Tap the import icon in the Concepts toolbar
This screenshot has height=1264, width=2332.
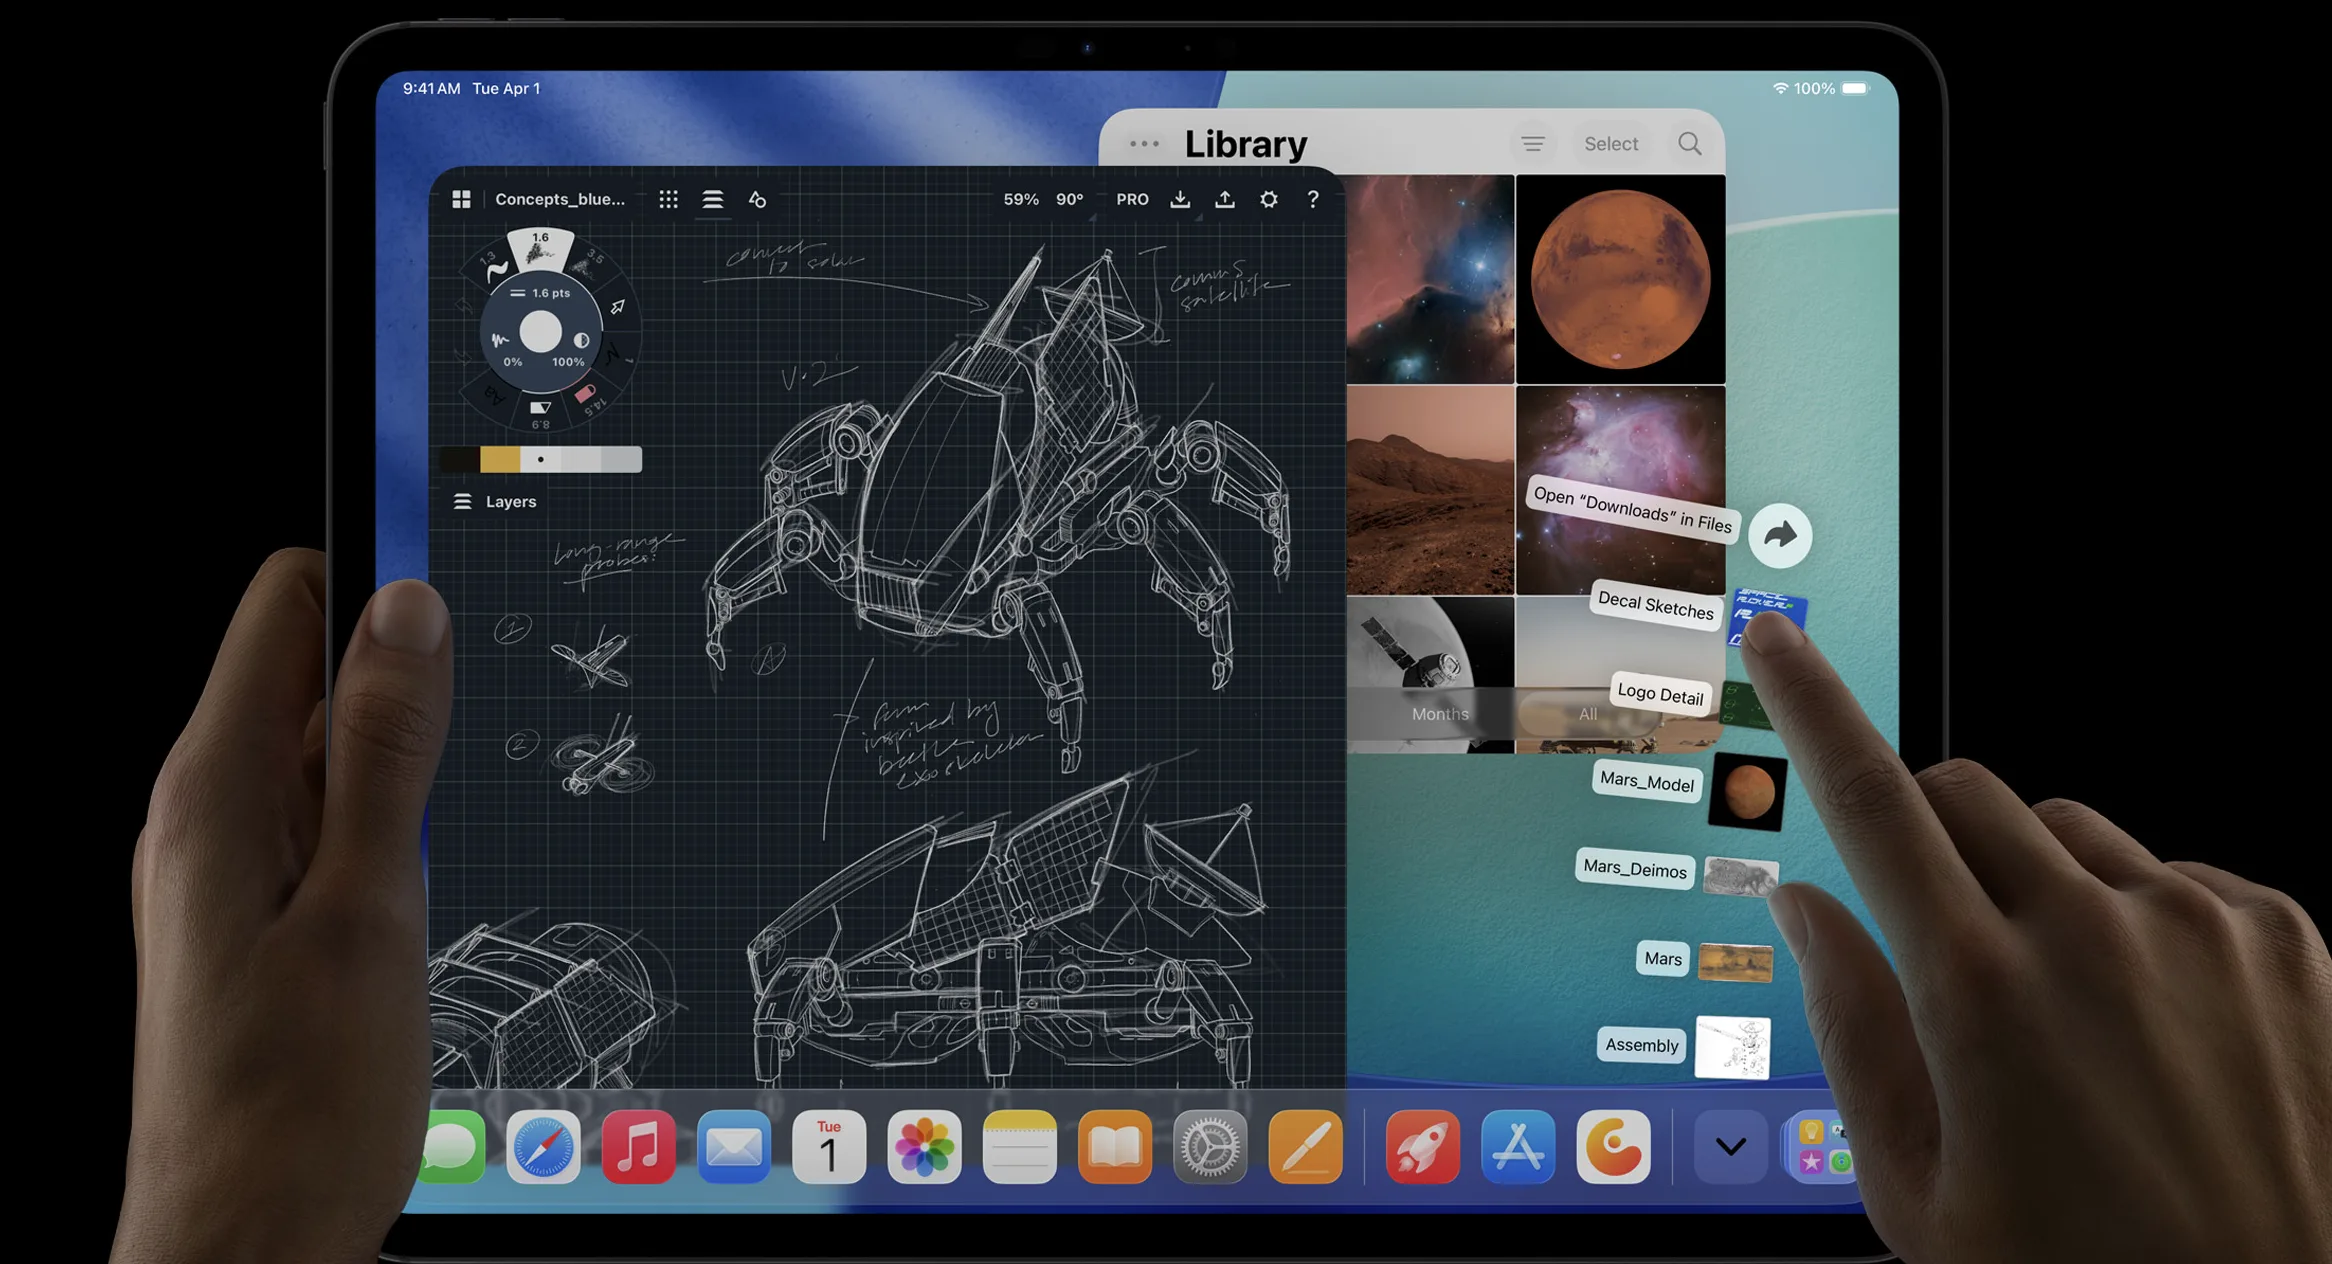point(1181,199)
